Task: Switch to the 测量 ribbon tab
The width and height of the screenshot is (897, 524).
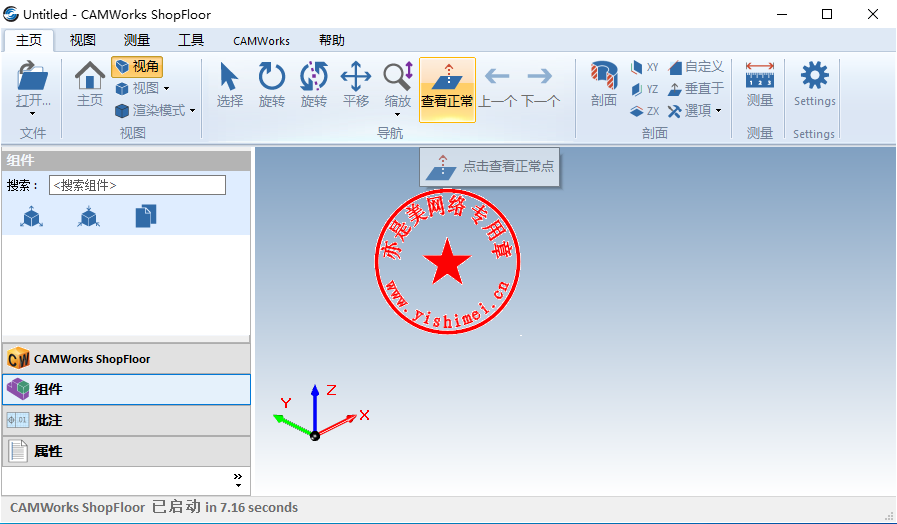Action: 137,40
